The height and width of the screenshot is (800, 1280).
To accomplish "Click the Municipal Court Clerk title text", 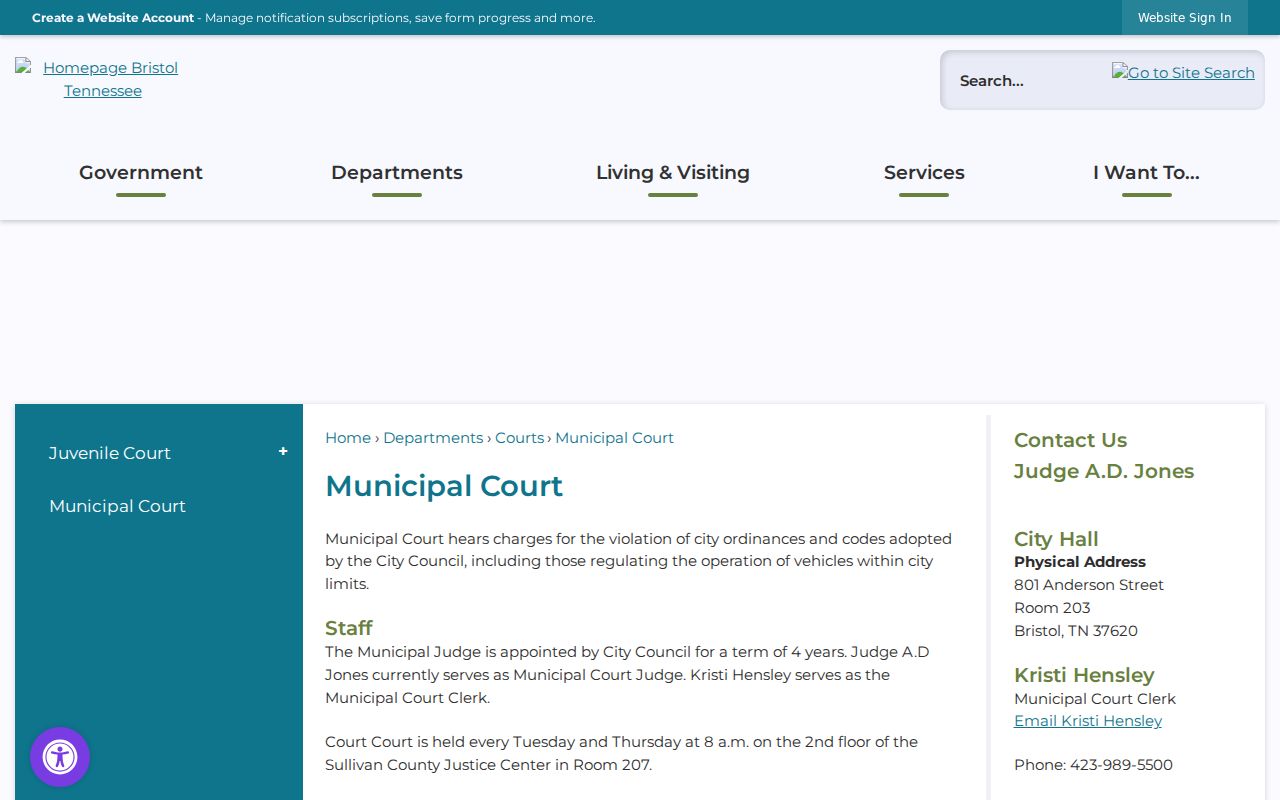I will point(1095,699).
